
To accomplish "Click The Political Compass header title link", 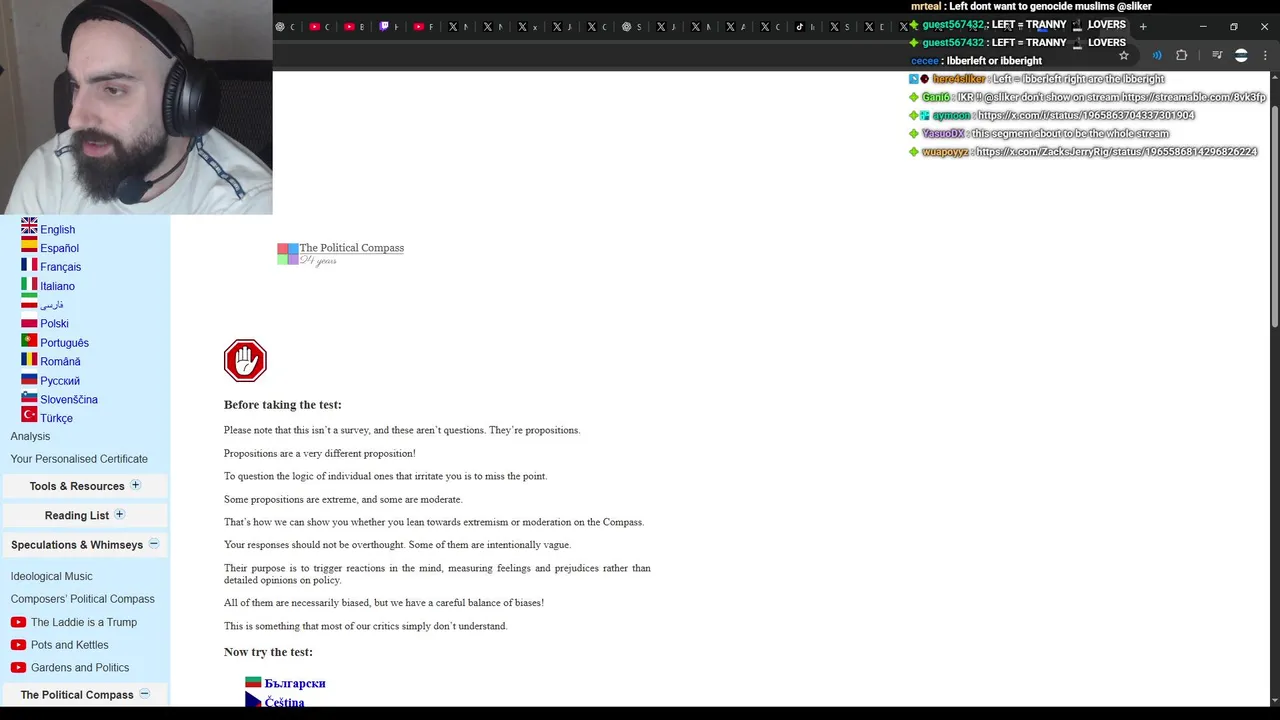I will click(x=351, y=248).
